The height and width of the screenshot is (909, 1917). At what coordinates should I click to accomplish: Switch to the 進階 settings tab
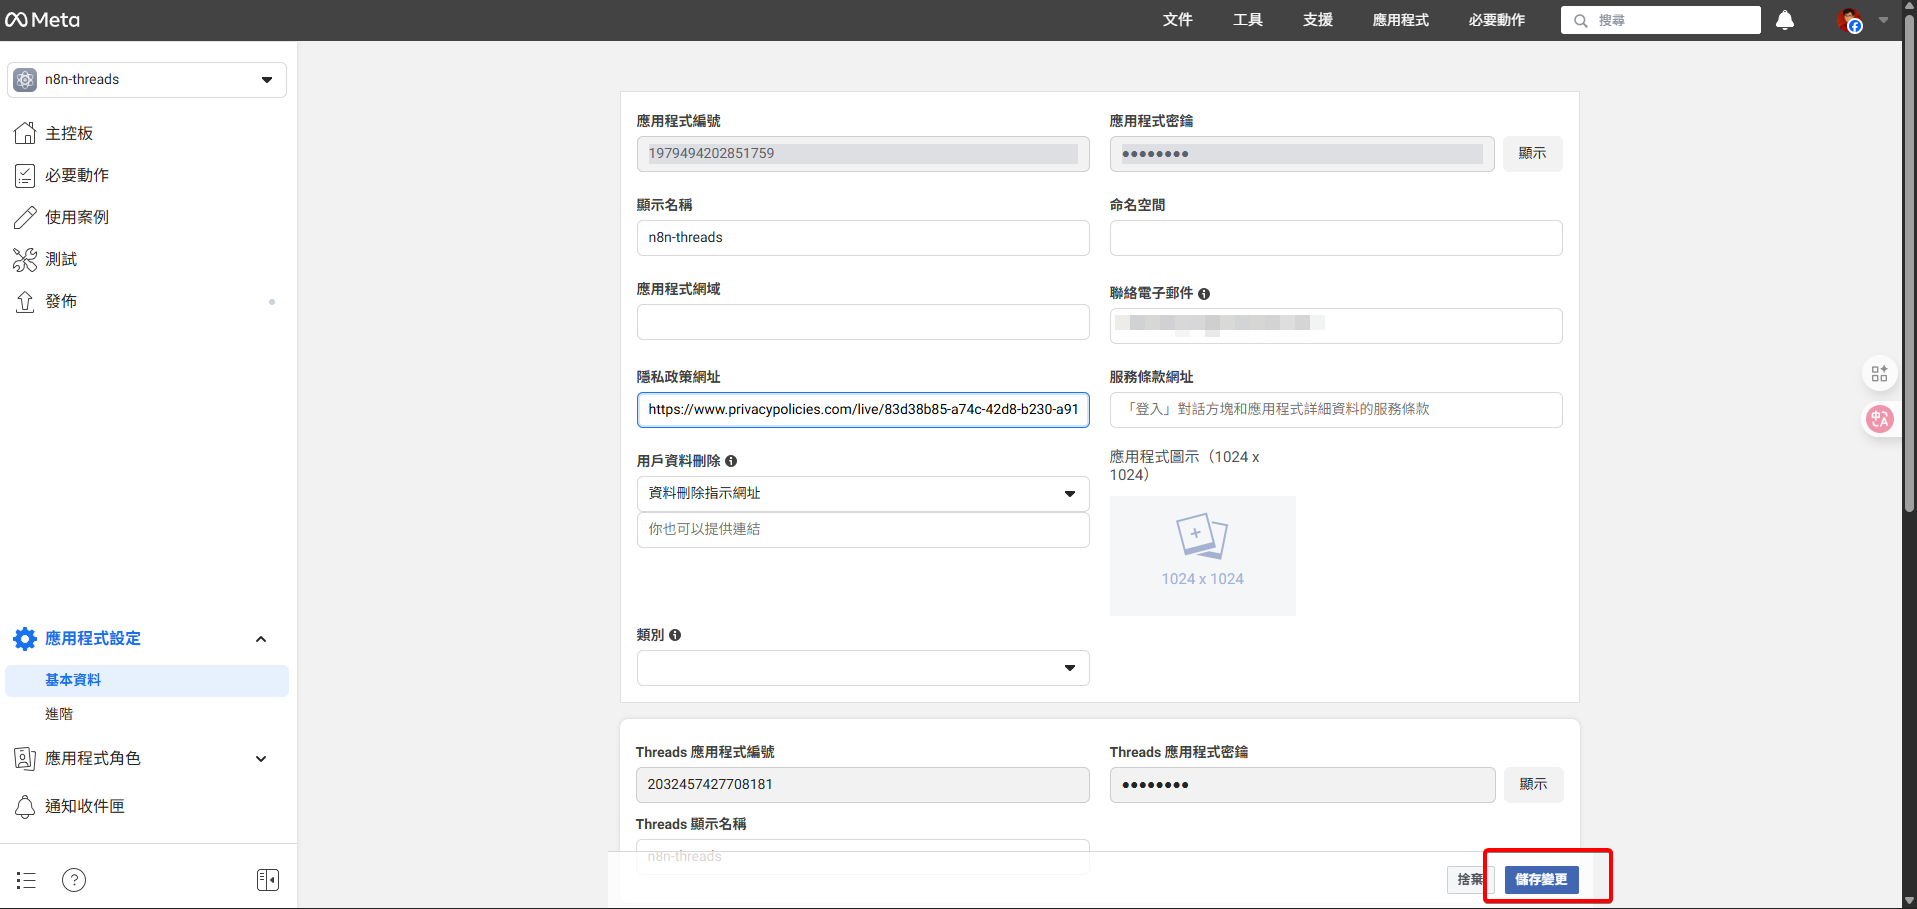59,713
